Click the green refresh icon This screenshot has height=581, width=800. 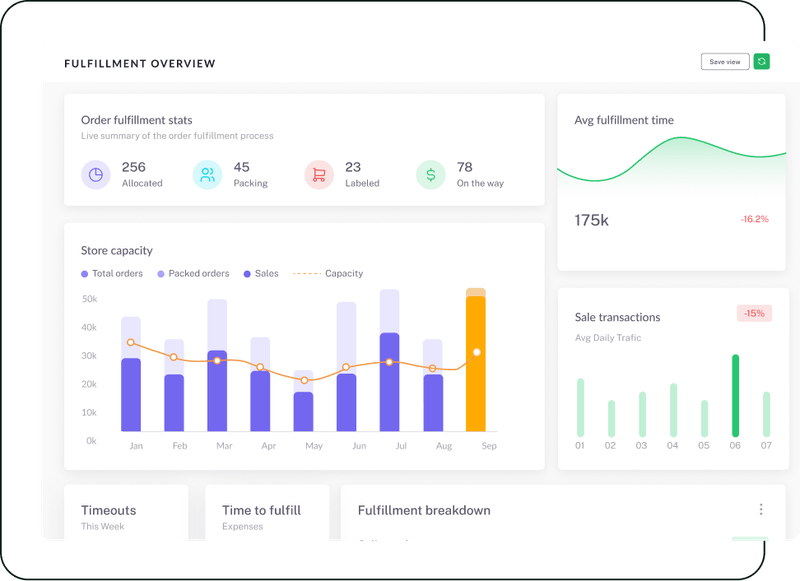(x=762, y=61)
